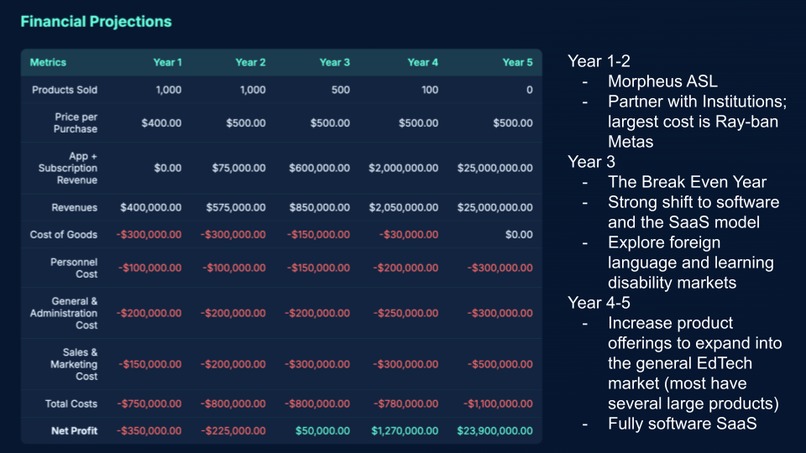The height and width of the screenshot is (453, 806).
Task: Click the Year 1 price $400.00 cell
Action: click(161, 123)
